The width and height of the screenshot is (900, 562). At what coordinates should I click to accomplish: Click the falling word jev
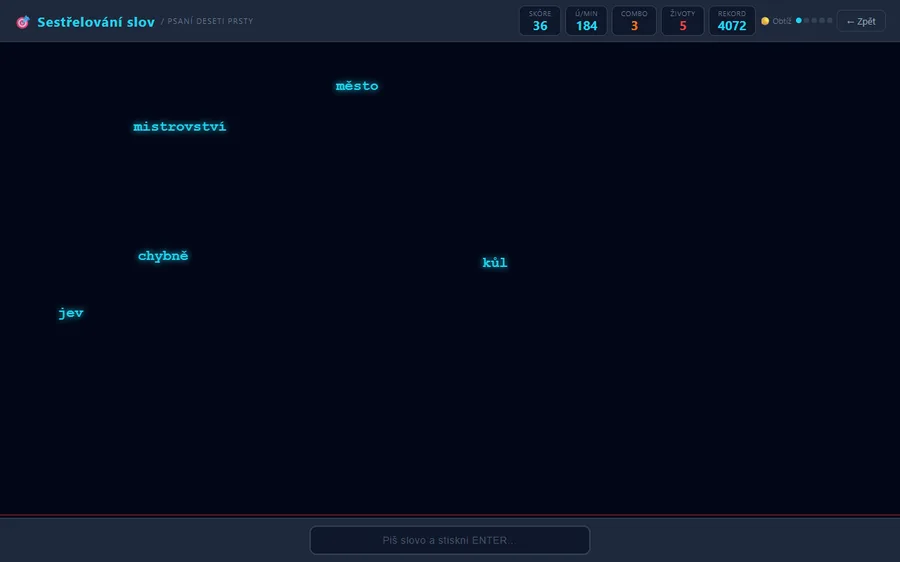pos(71,313)
